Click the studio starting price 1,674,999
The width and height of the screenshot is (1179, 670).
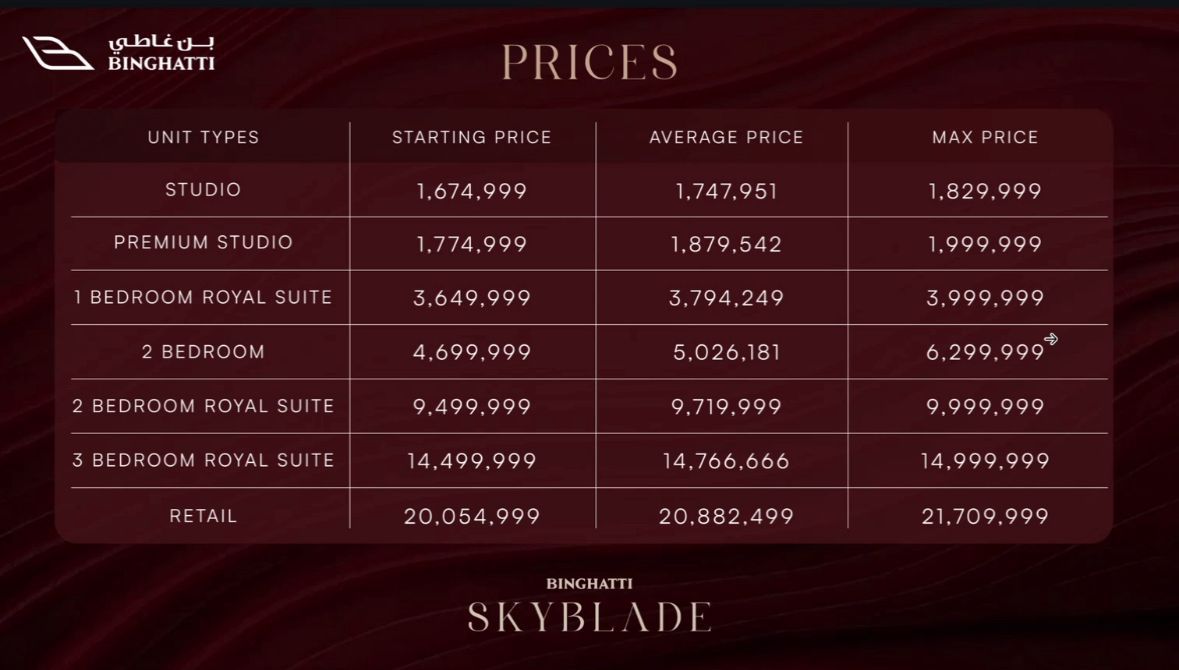click(x=472, y=191)
